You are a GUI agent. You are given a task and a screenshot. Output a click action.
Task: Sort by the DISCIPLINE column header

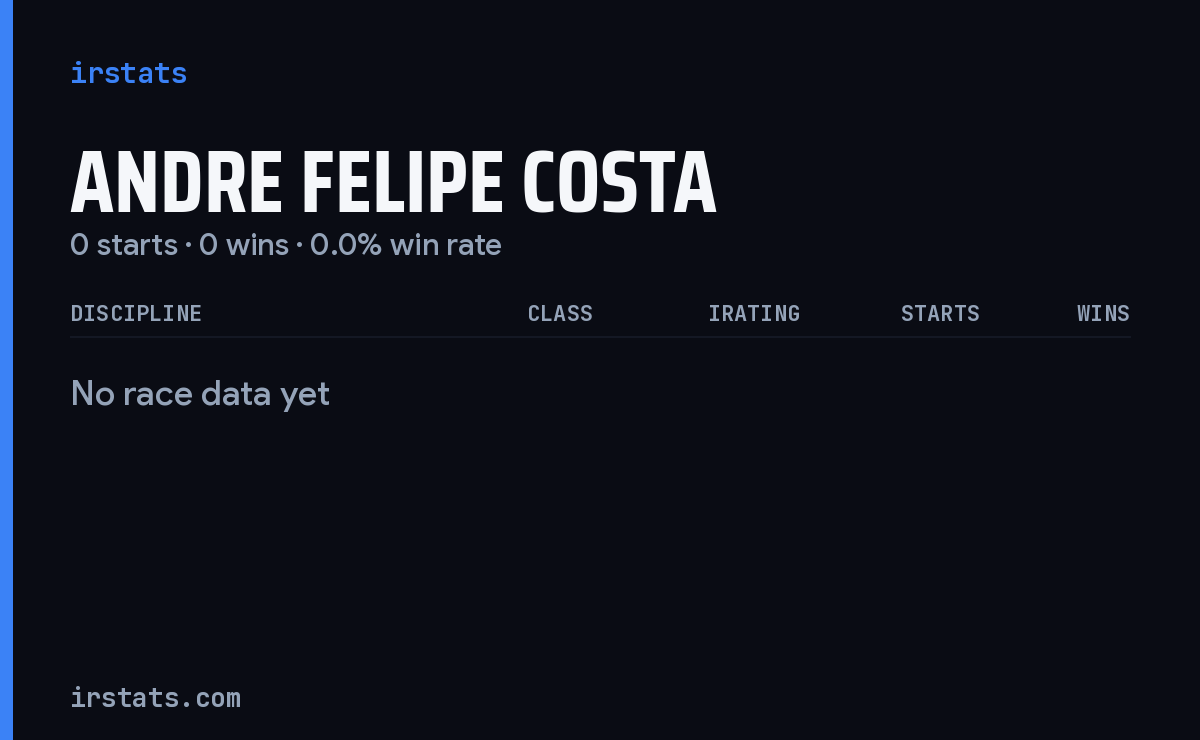(x=136, y=314)
